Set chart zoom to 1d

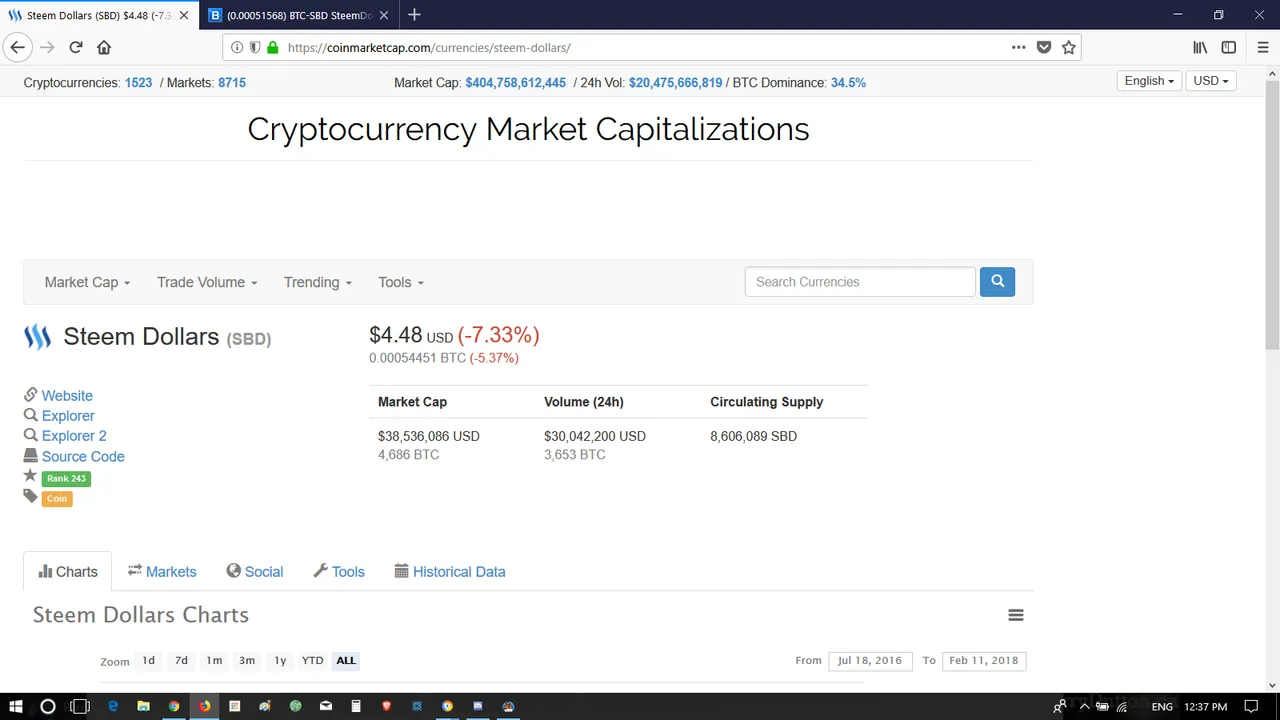pyautogui.click(x=148, y=660)
